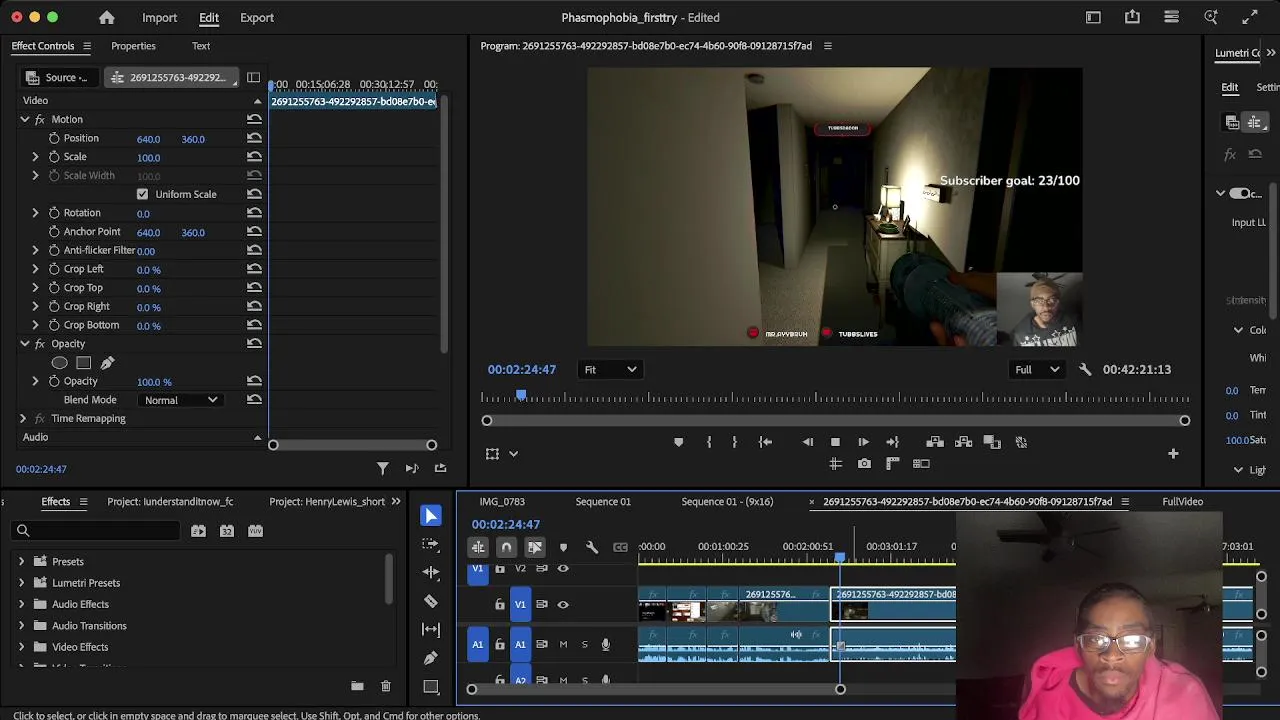Open Program monitor settings wrench

[x=1085, y=370]
